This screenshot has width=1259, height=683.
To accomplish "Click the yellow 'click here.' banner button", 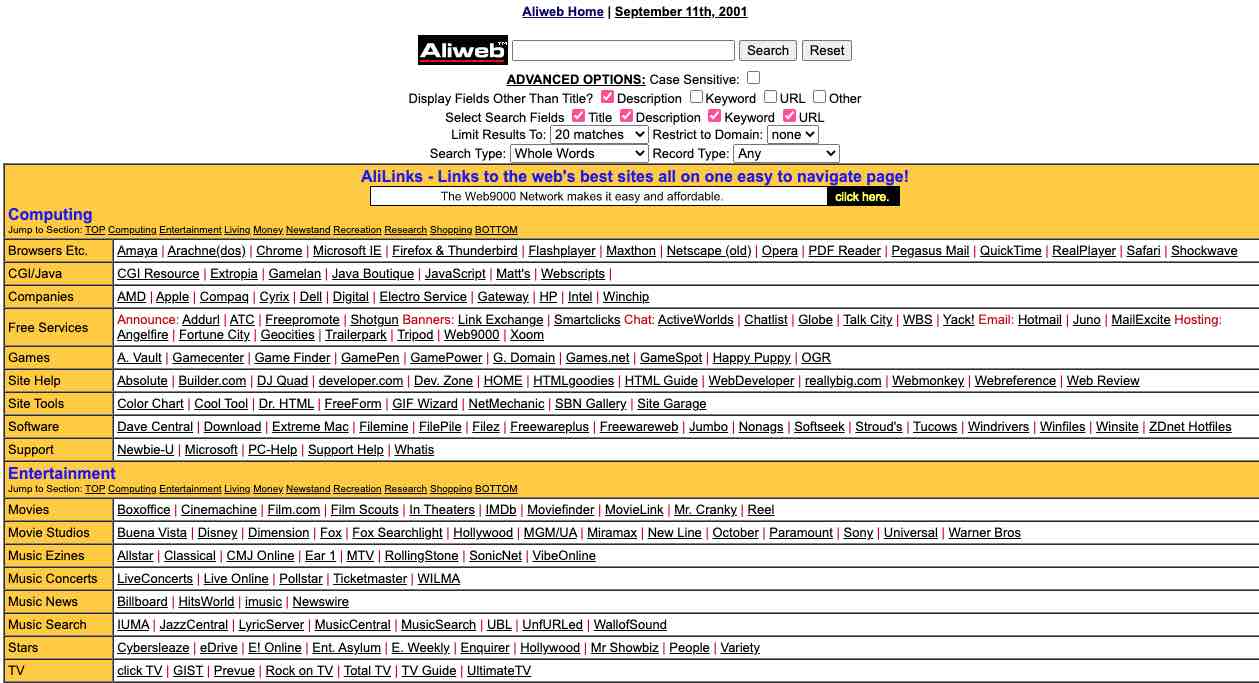I will (x=863, y=197).
